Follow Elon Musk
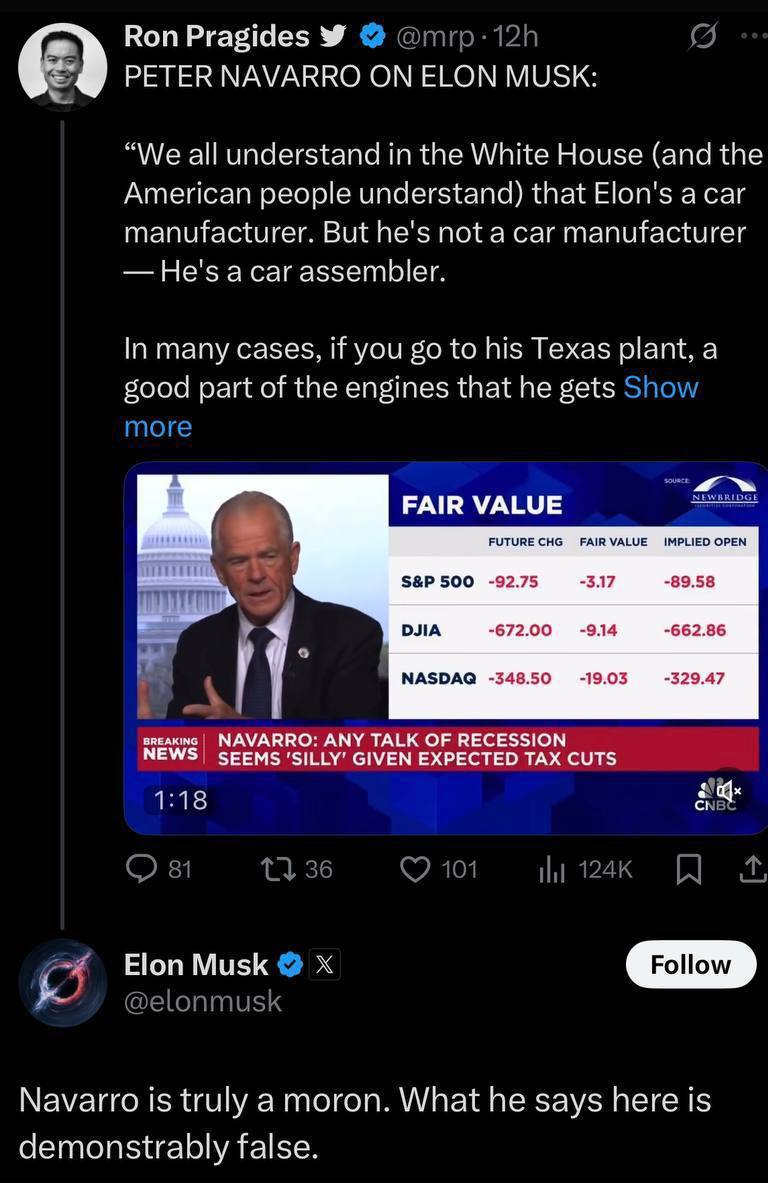Viewport: 768px width, 1183px height. (x=690, y=964)
